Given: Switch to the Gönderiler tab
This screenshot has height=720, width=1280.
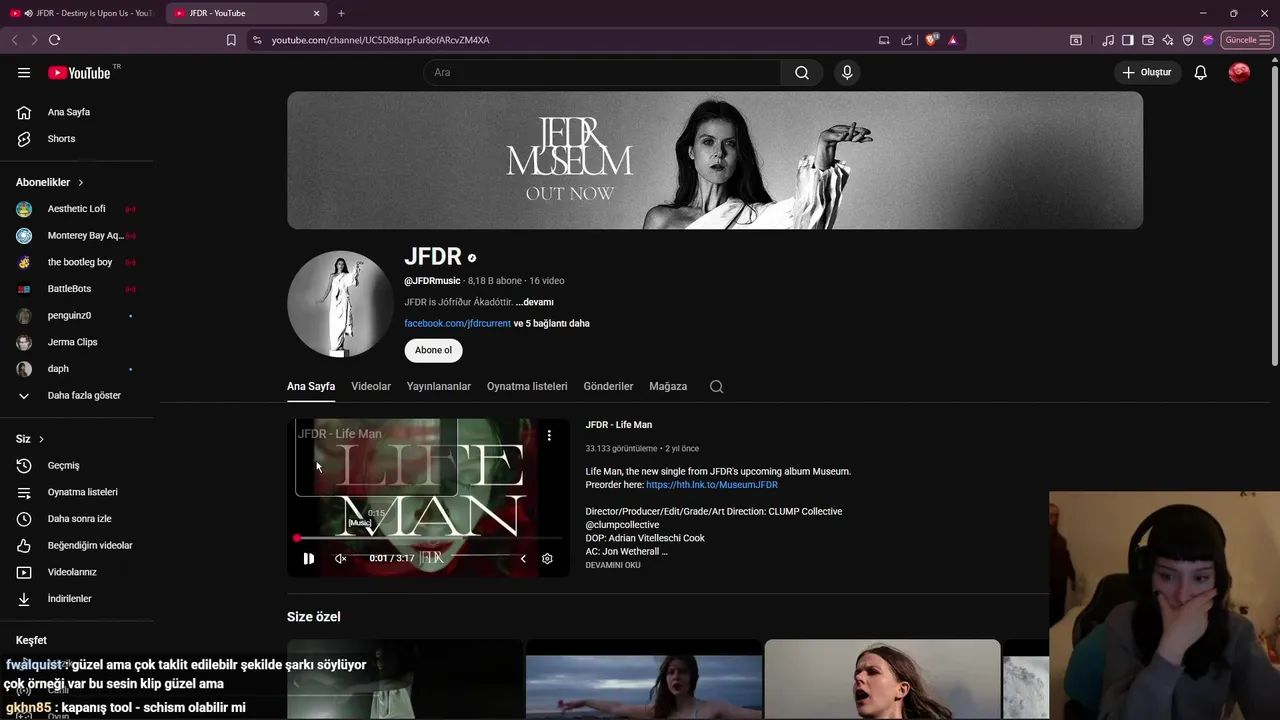Looking at the screenshot, I should pos(609,386).
